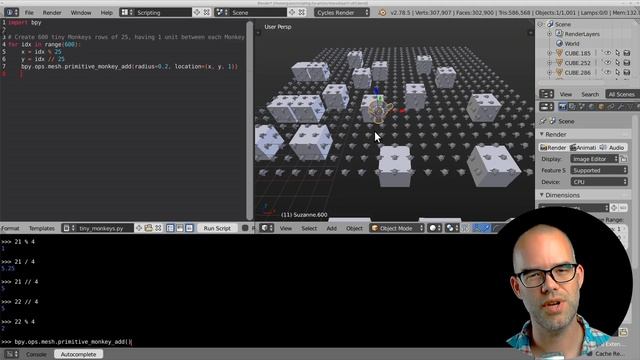Add a new scene with plus icon
The width and height of the screenshot is (640, 360).
click(291, 12)
